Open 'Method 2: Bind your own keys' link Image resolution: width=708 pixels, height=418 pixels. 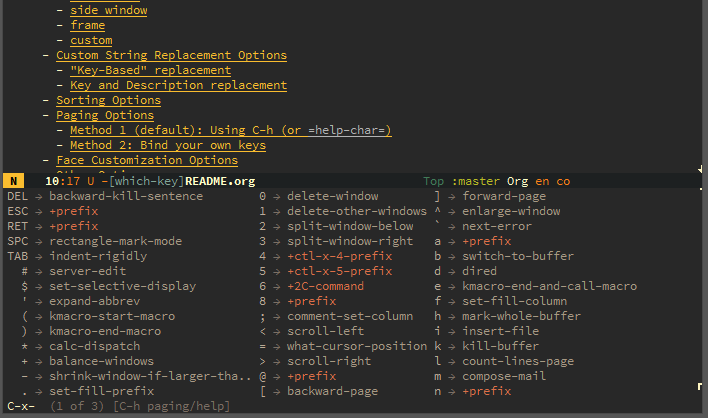coord(168,145)
